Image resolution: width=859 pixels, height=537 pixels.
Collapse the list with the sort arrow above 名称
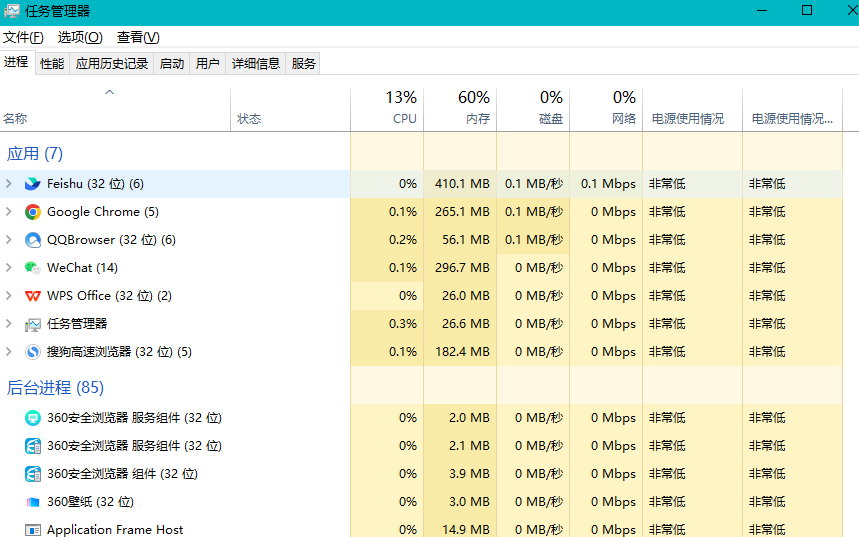point(110,92)
